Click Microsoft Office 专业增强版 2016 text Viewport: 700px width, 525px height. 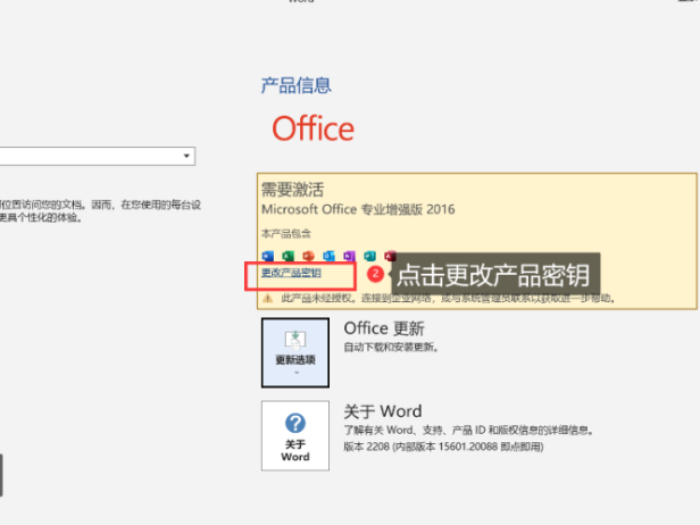[358, 209]
